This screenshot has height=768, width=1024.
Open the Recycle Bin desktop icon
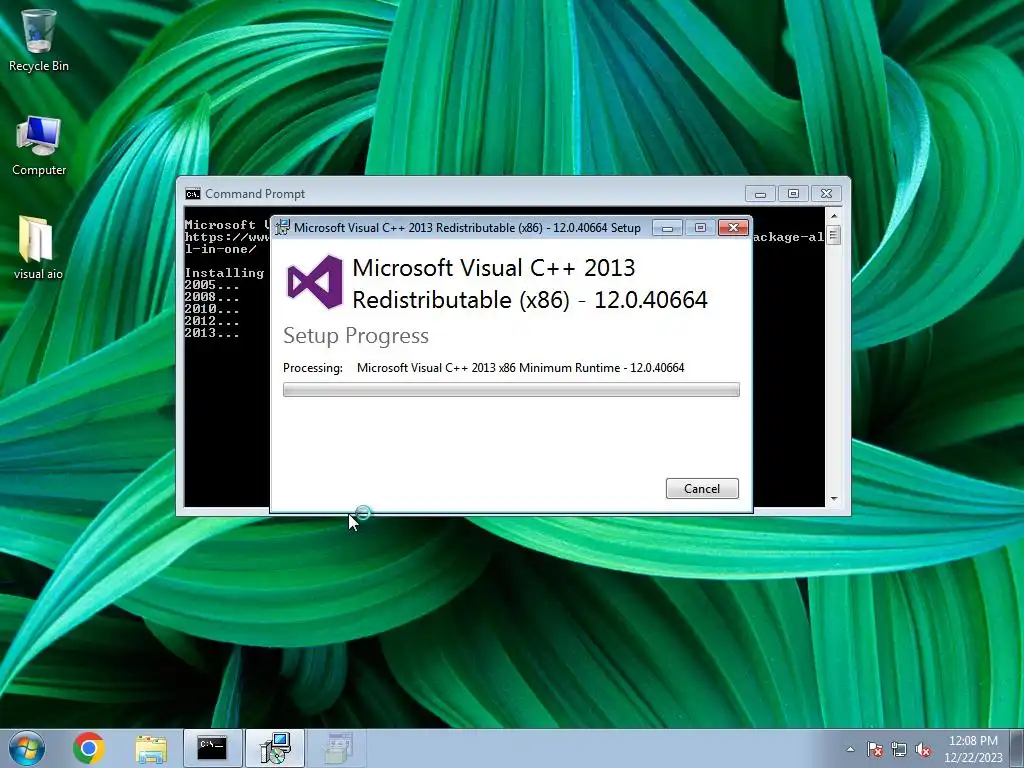pos(39,40)
